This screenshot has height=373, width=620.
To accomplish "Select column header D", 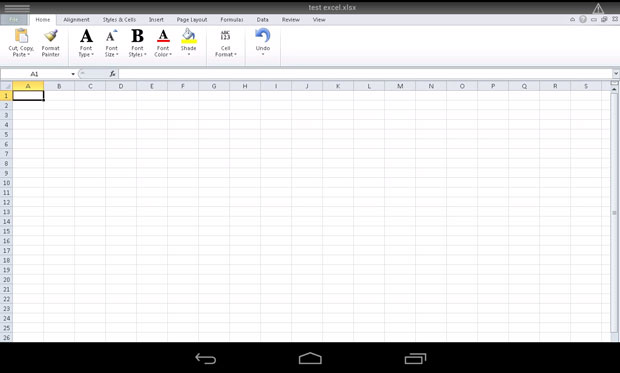I will (x=121, y=86).
